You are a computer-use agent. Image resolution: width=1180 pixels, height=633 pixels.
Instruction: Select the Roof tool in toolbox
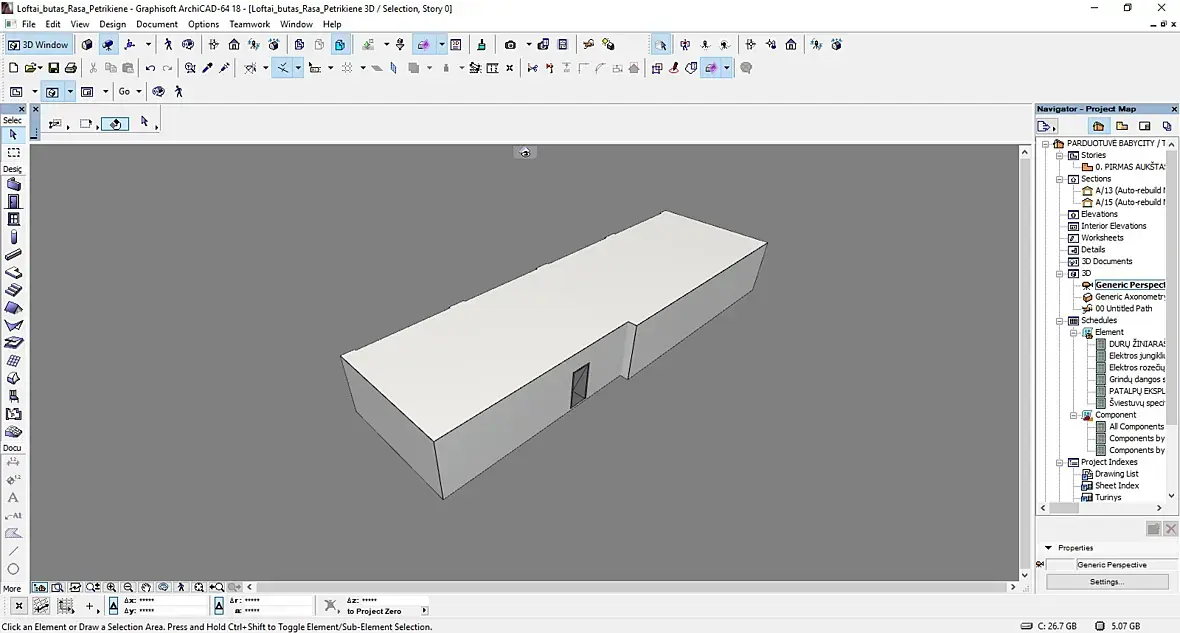(14, 308)
